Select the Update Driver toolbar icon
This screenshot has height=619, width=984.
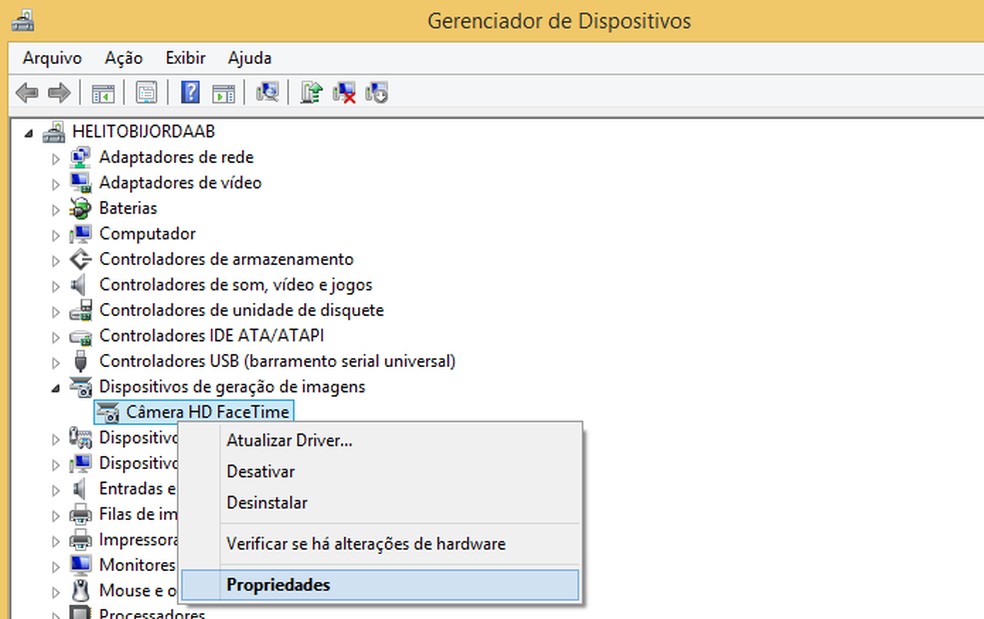311,92
